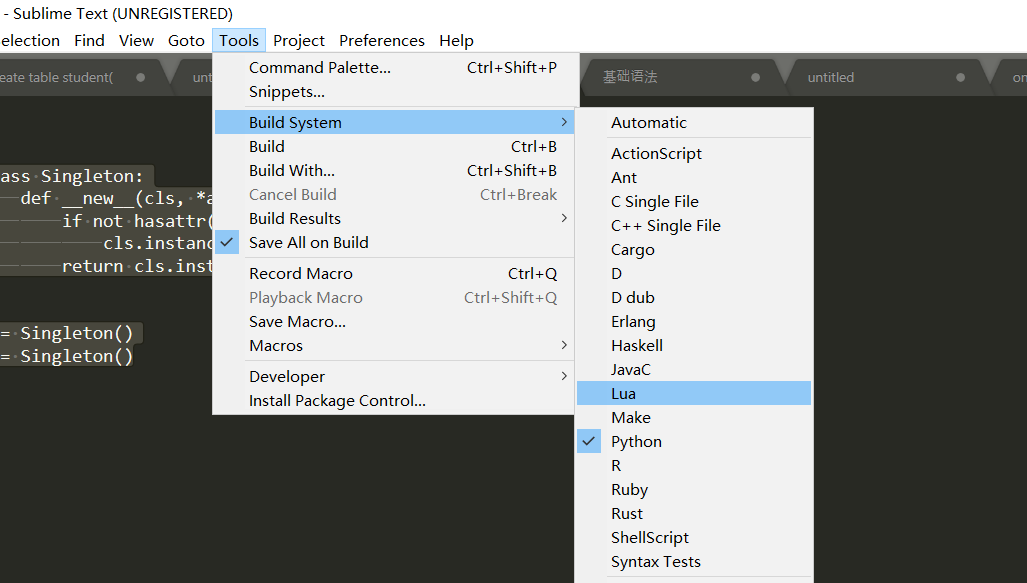Viewport: 1027px width, 583px height.
Task: Open Snippets... entry
Action: (x=394, y=92)
